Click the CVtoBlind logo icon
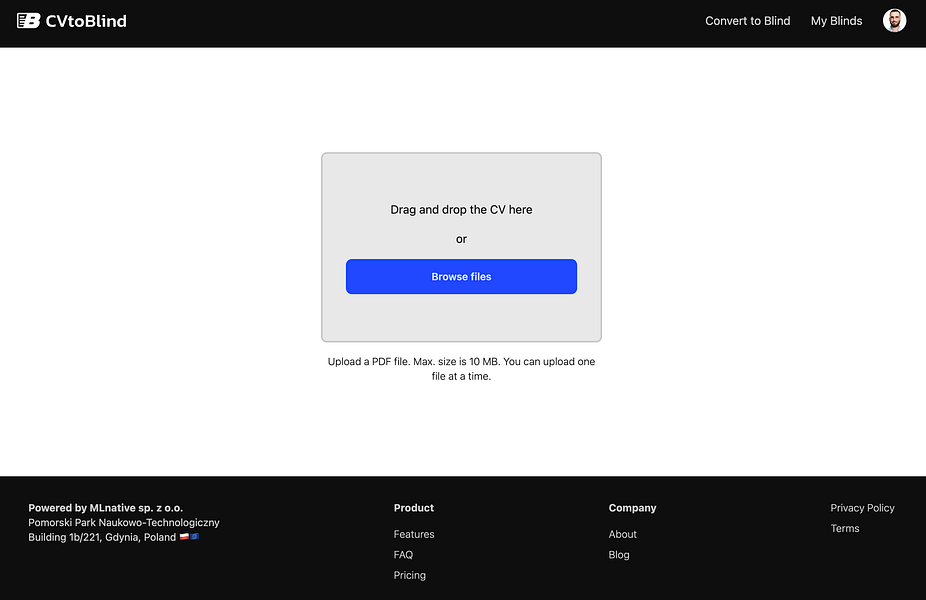926x600 pixels. pyautogui.click(x=28, y=20)
